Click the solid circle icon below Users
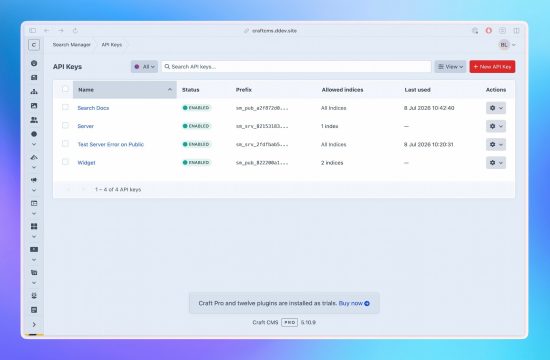550x360 pixels. coord(34,134)
